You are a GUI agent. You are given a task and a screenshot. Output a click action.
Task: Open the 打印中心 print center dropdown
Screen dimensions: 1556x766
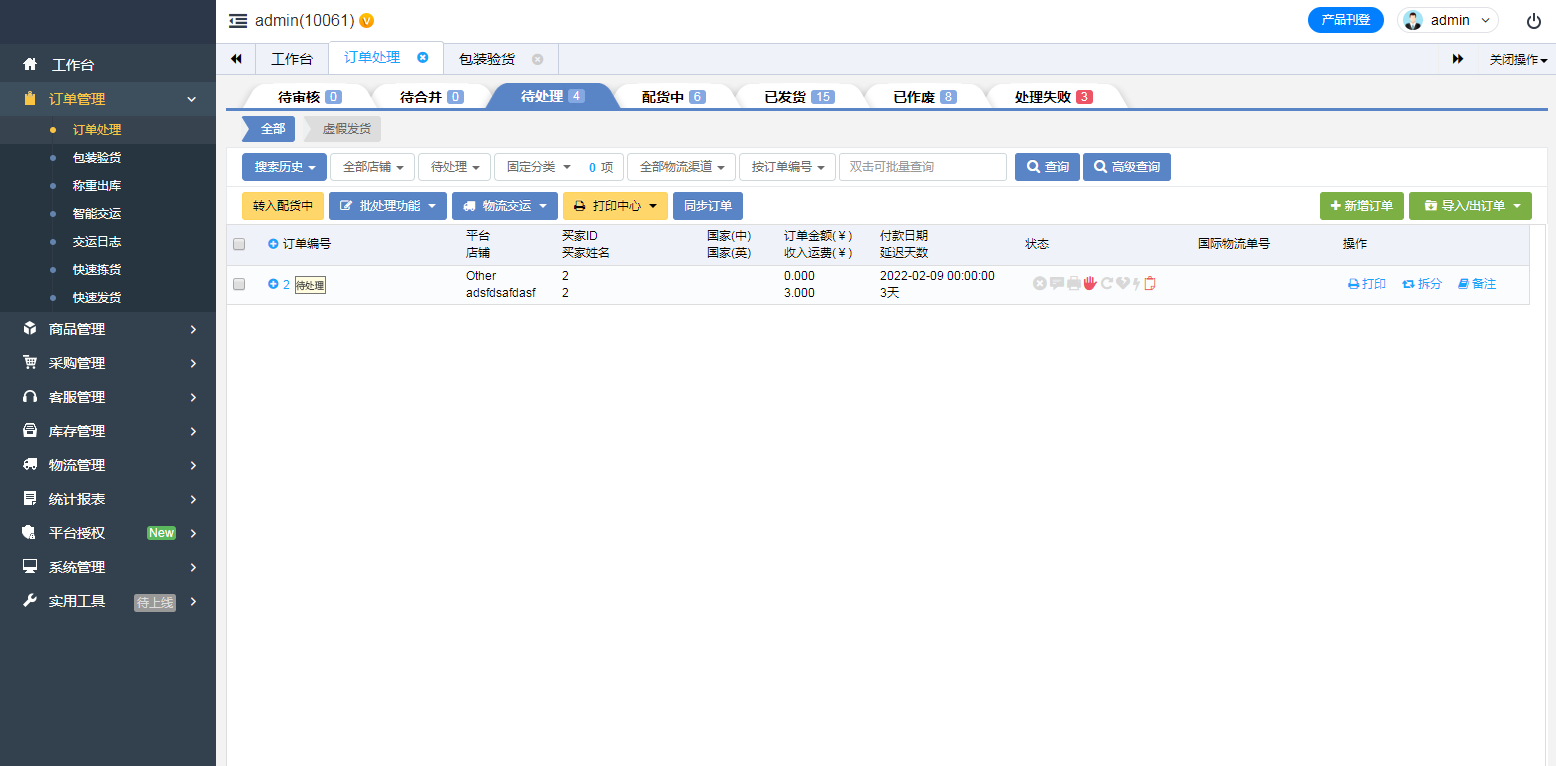click(615, 206)
